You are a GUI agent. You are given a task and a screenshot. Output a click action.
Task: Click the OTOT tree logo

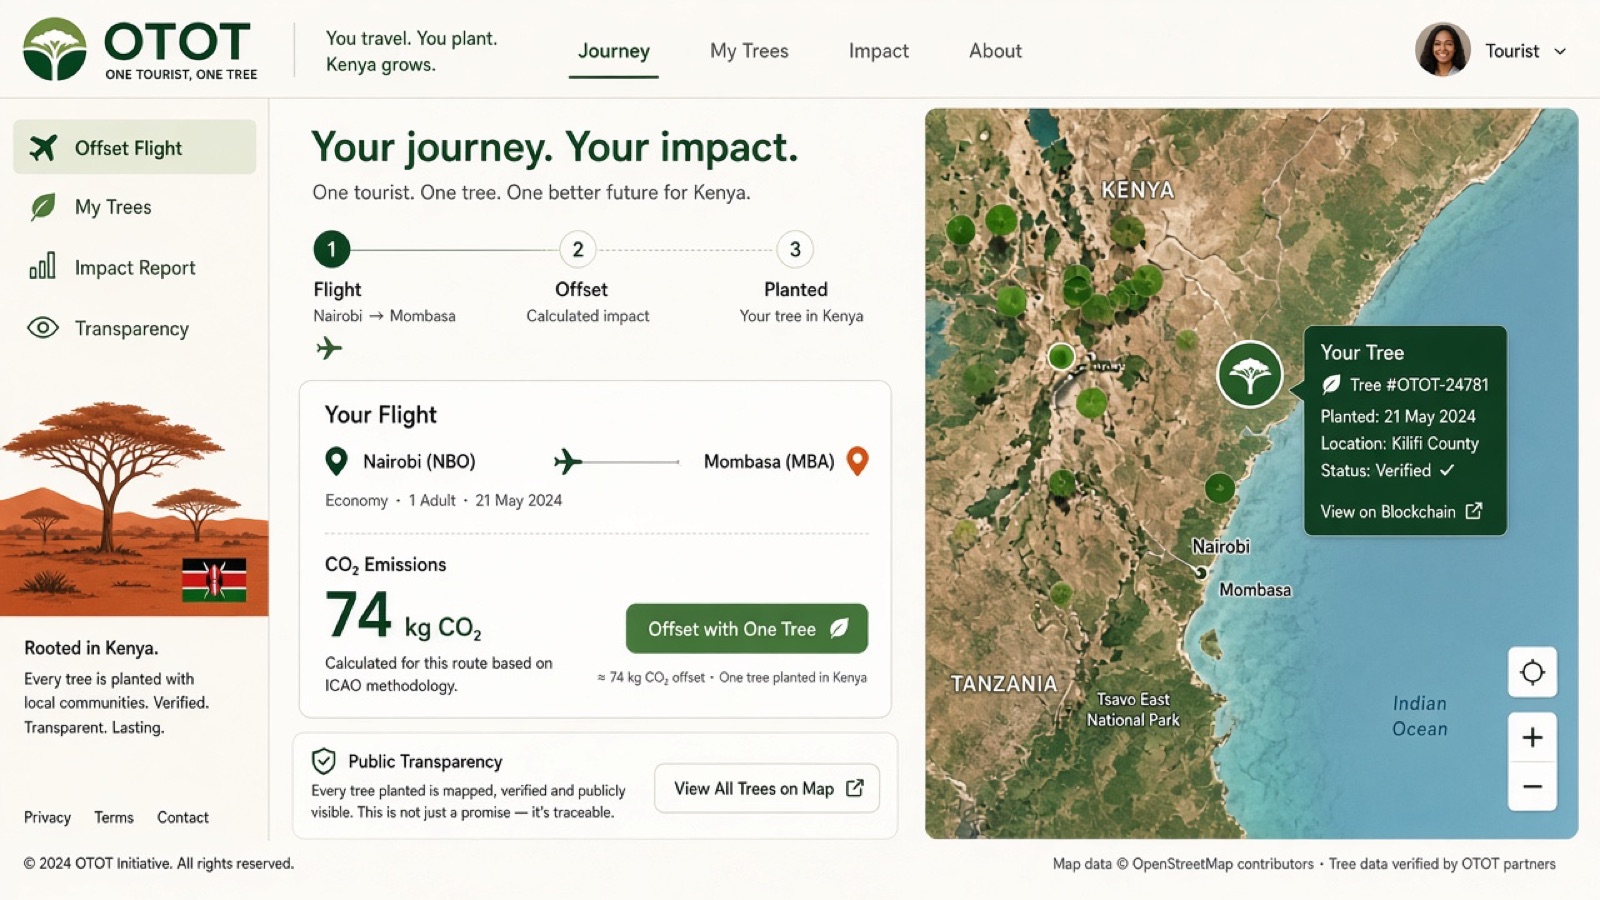coord(55,49)
